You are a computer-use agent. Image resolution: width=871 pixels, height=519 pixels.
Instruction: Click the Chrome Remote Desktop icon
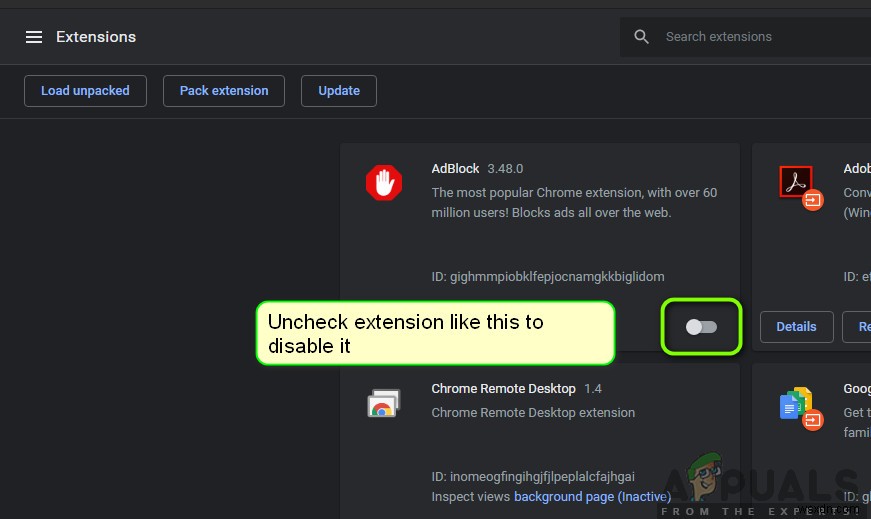click(383, 403)
